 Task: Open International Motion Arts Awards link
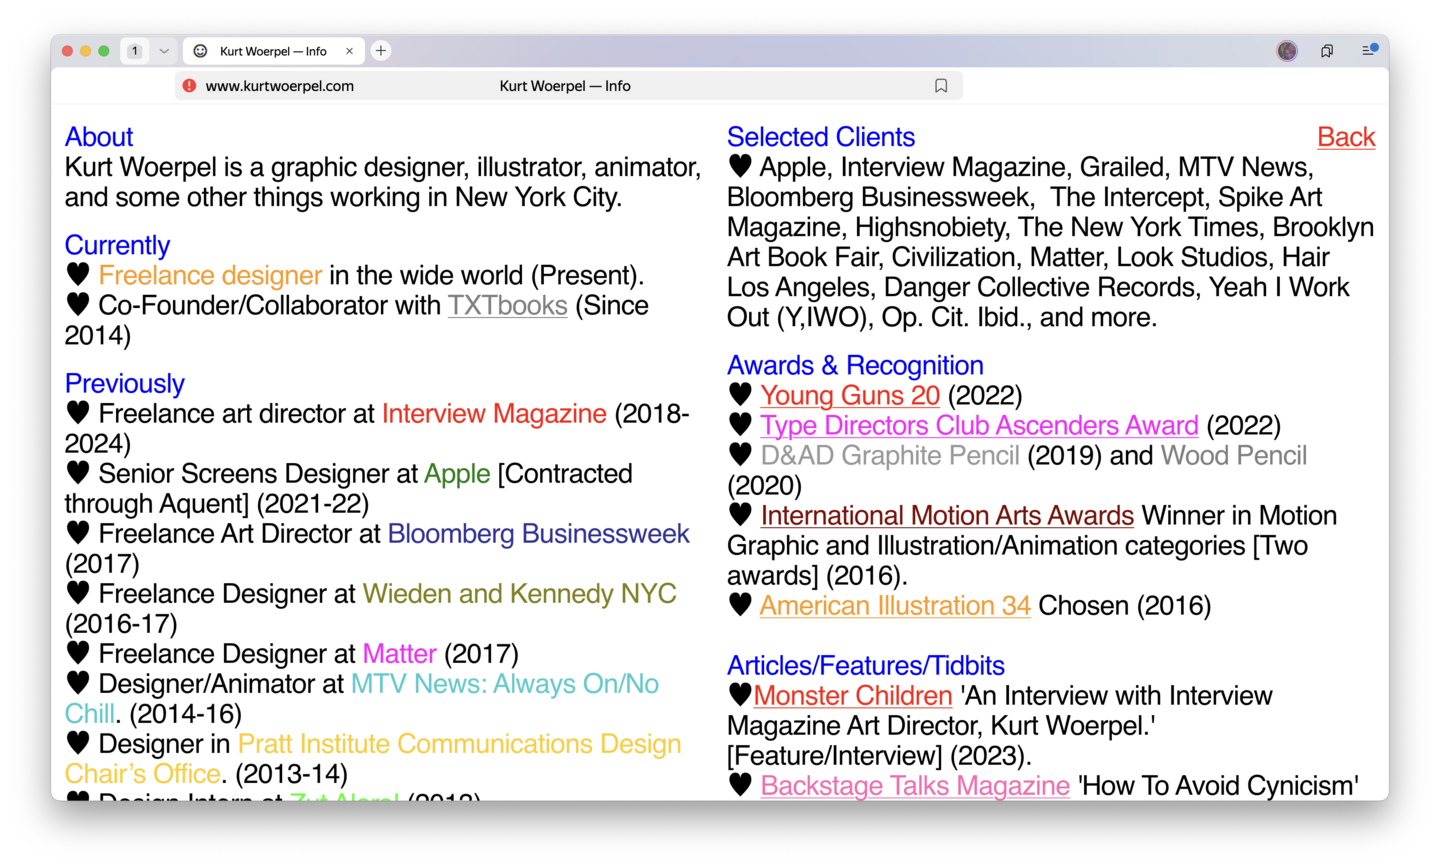point(946,516)
